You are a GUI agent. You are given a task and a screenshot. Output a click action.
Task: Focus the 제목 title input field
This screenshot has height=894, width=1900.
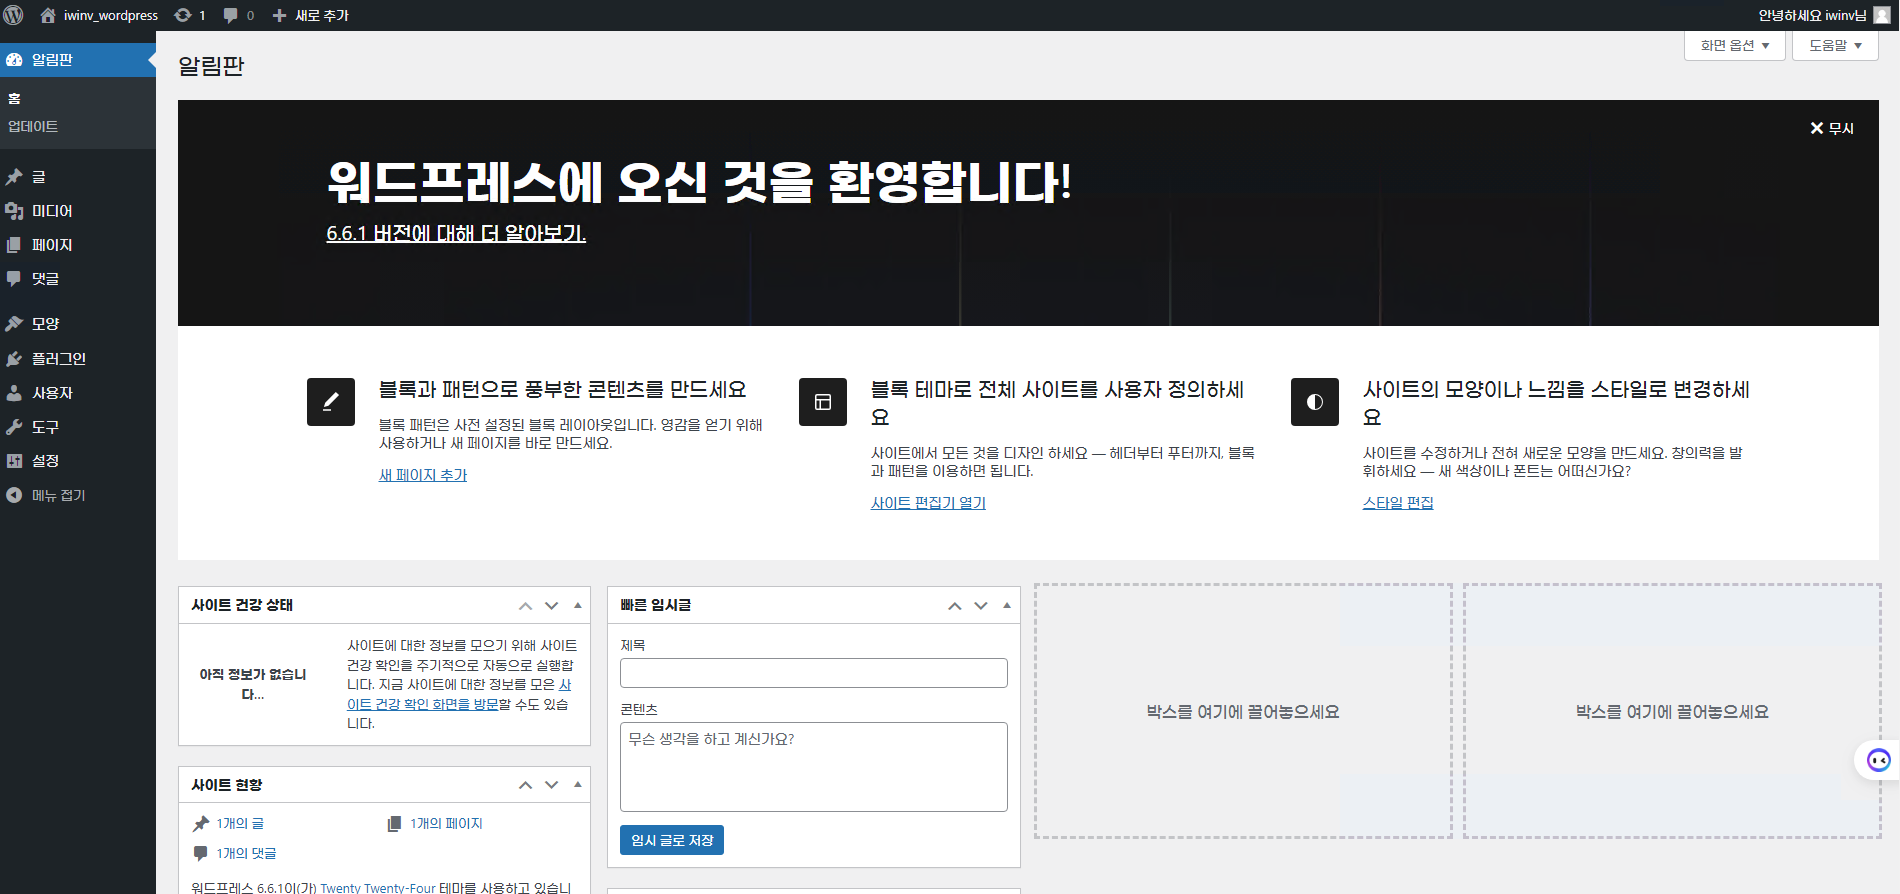(814, 673)
